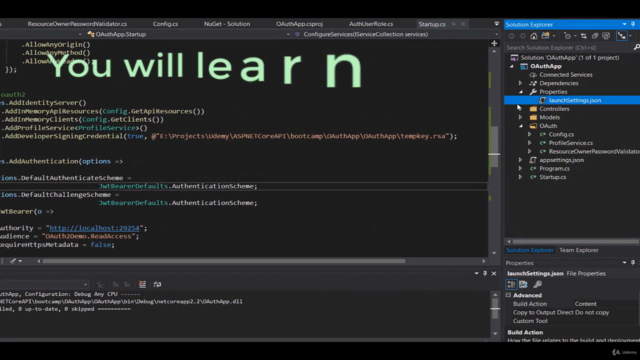Toggle Preview Selected Items icon in Solution Explorer
This screenshot has width=640, height=360.
(x=622, y=36)
